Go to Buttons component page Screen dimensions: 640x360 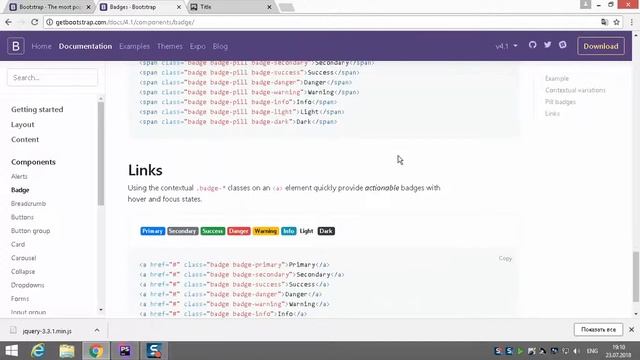pyautogui.click(x=22, y=217)
